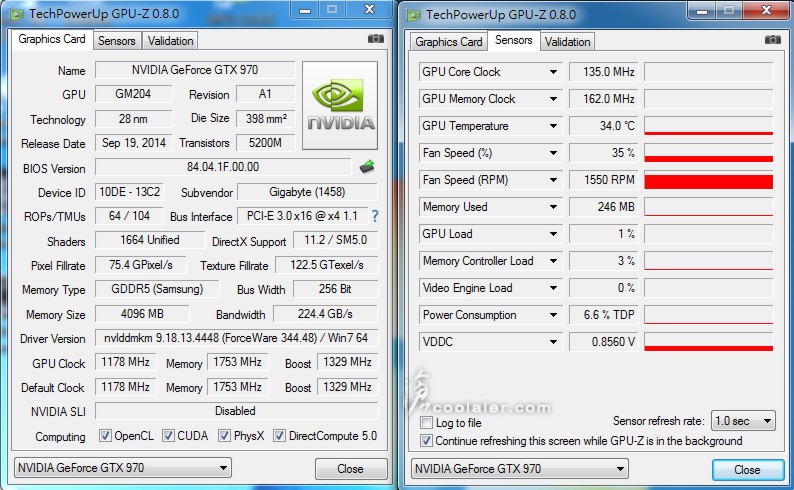
Task: Click the Die Size value 398 mm²
Action: point(266,118)
